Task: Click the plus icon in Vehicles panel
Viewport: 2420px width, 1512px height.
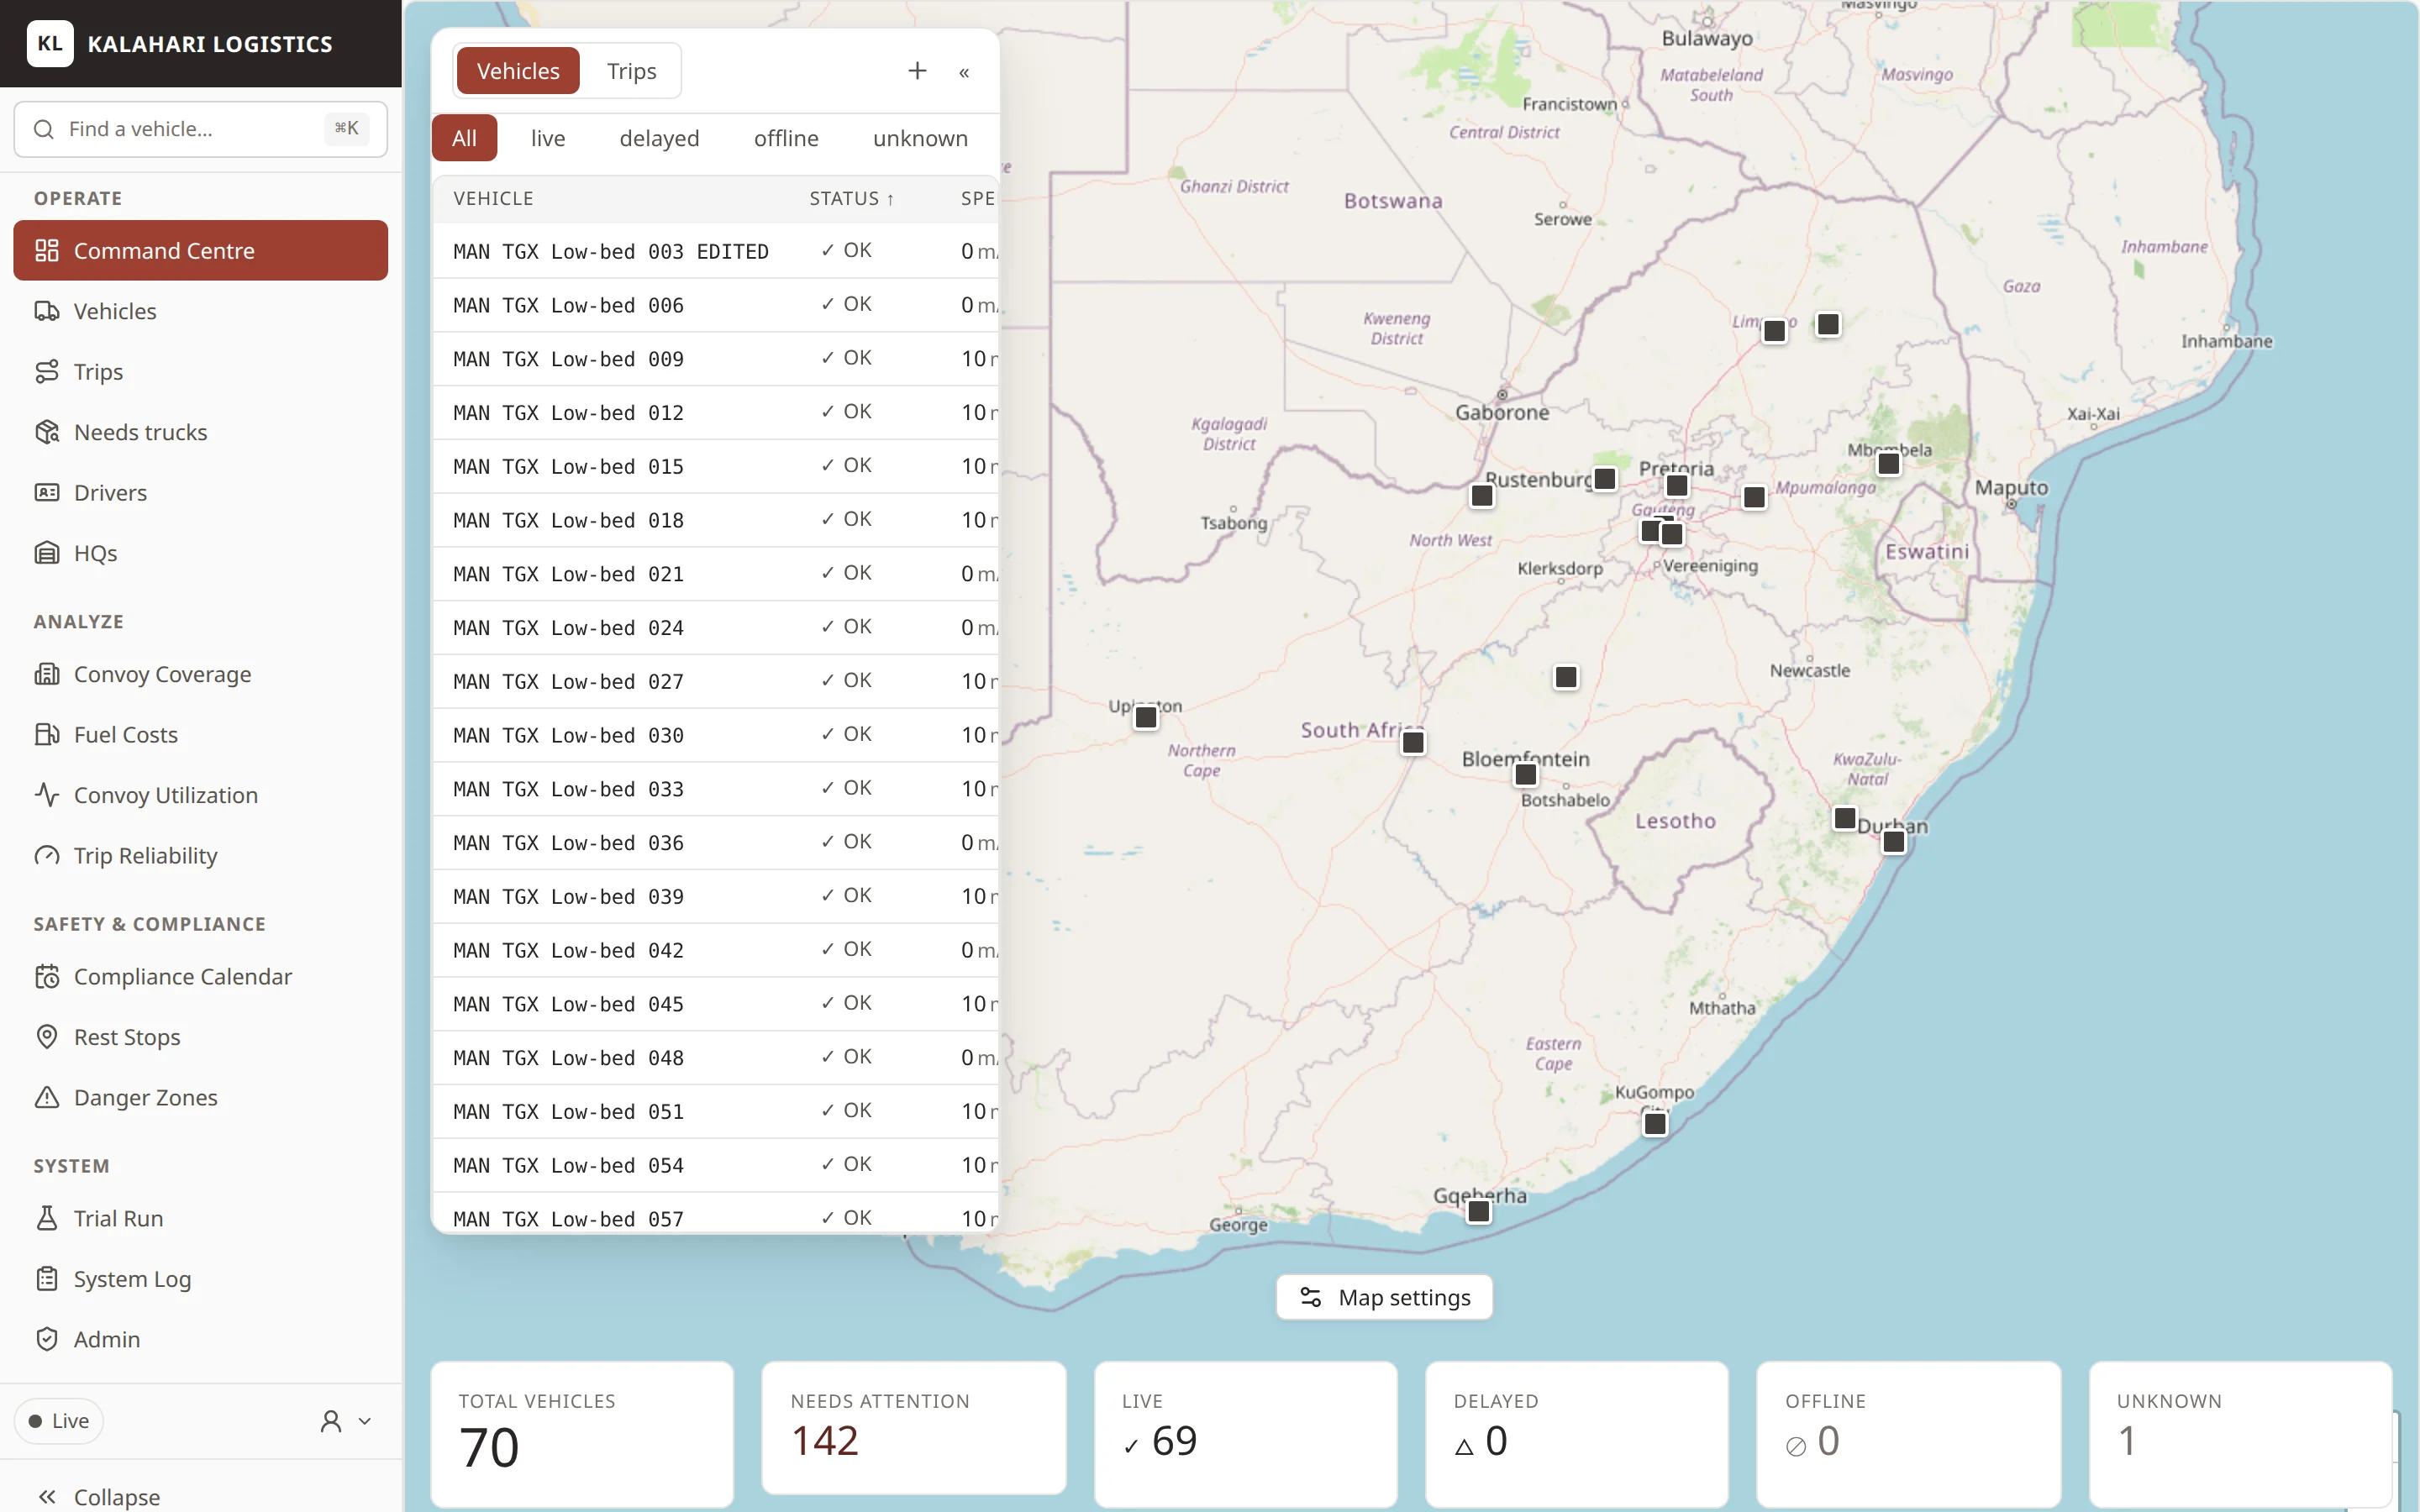Action: coord(917,71)
